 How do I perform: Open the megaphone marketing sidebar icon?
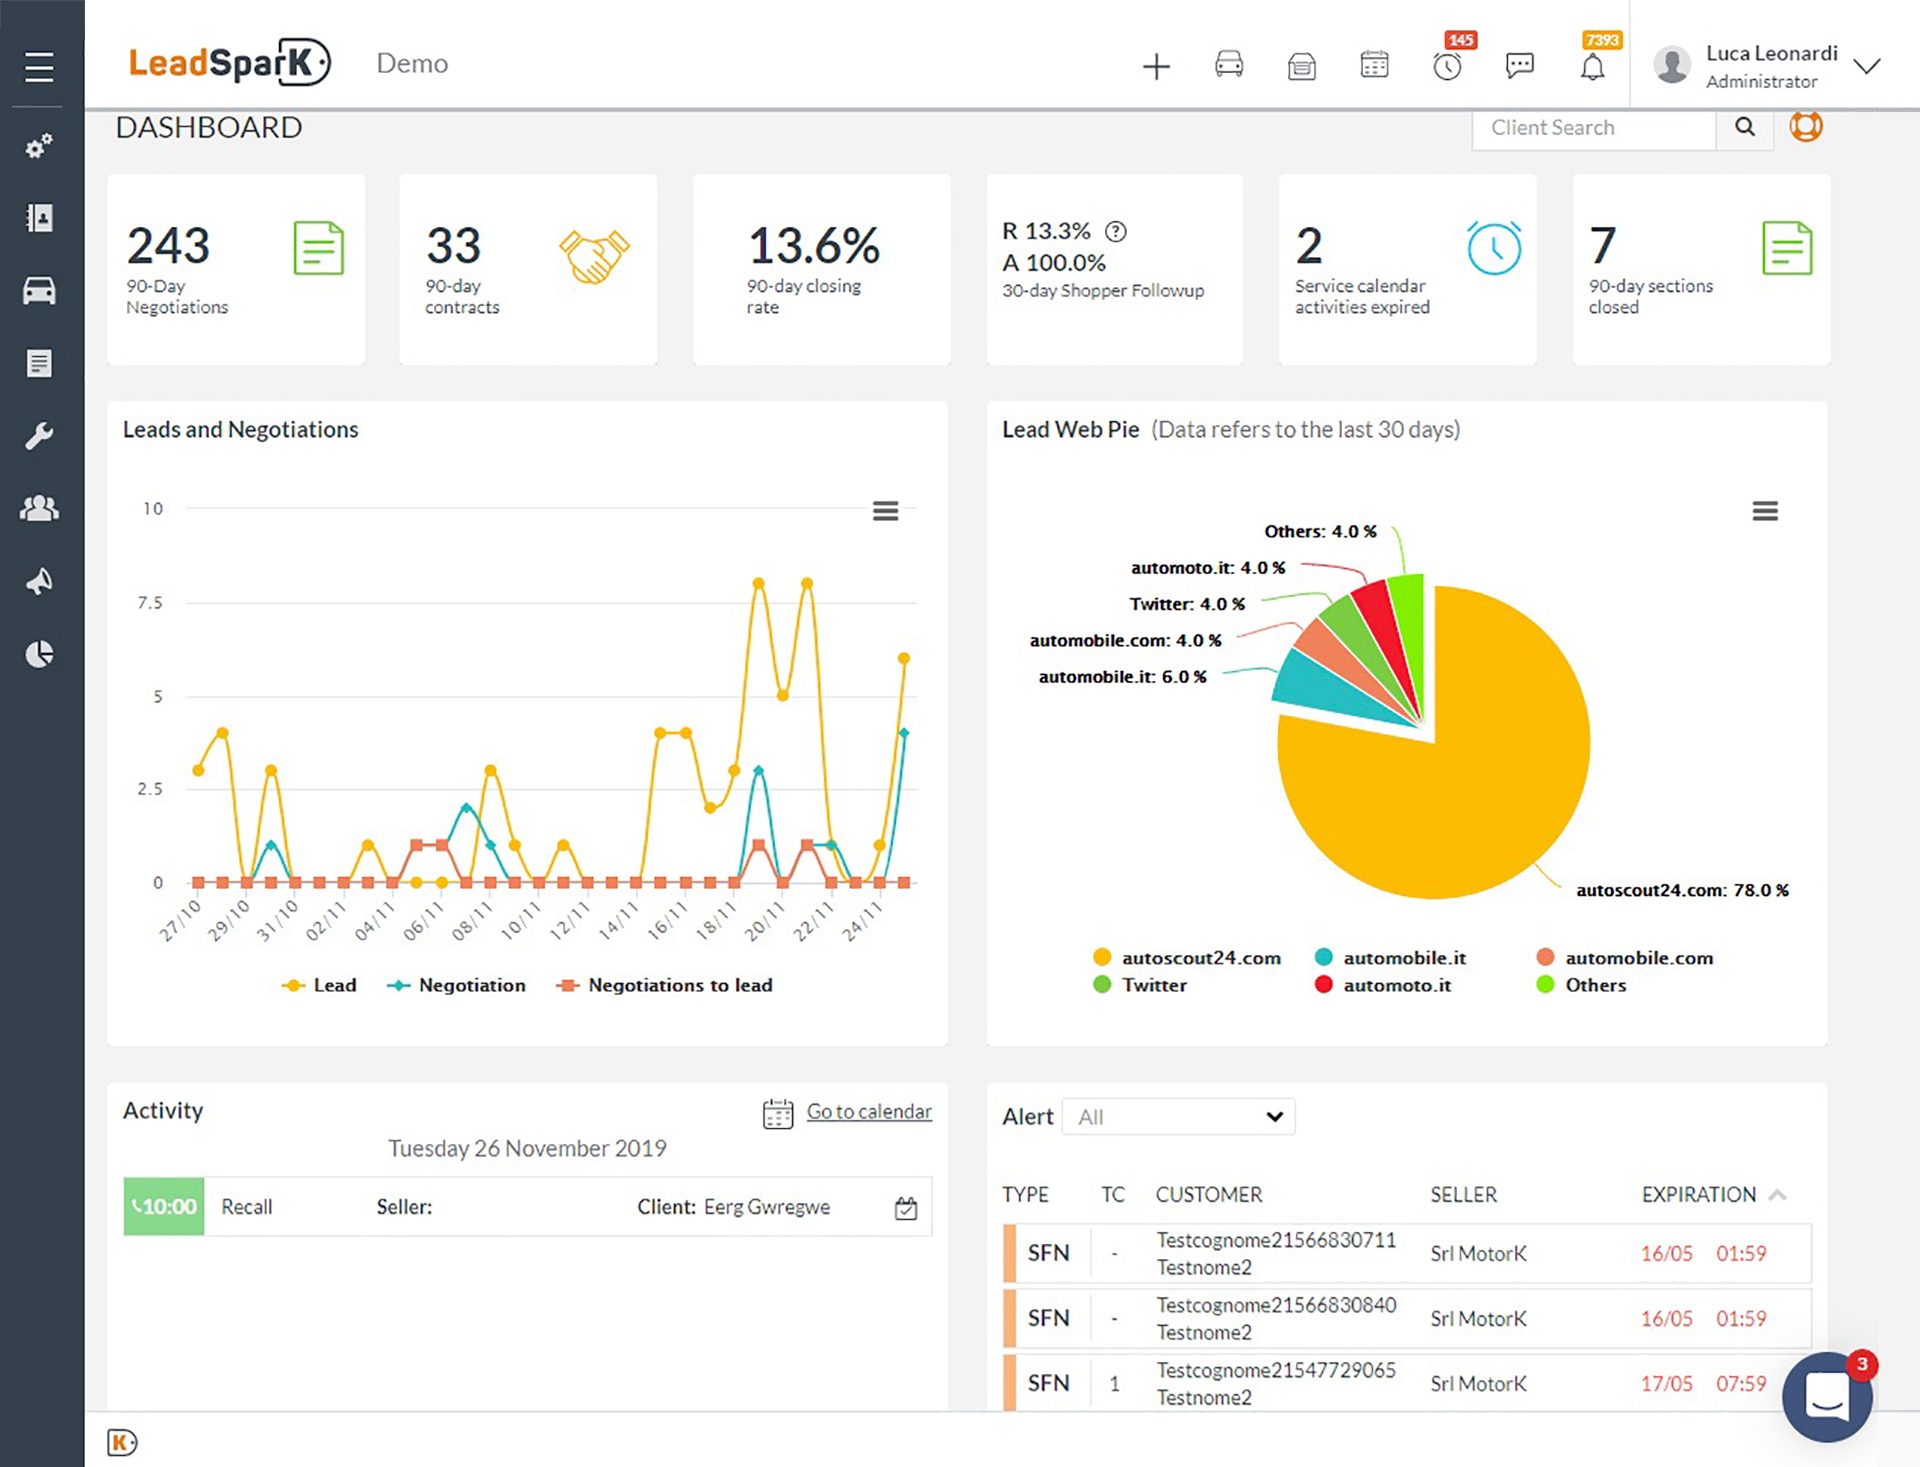tap(39, 581)
